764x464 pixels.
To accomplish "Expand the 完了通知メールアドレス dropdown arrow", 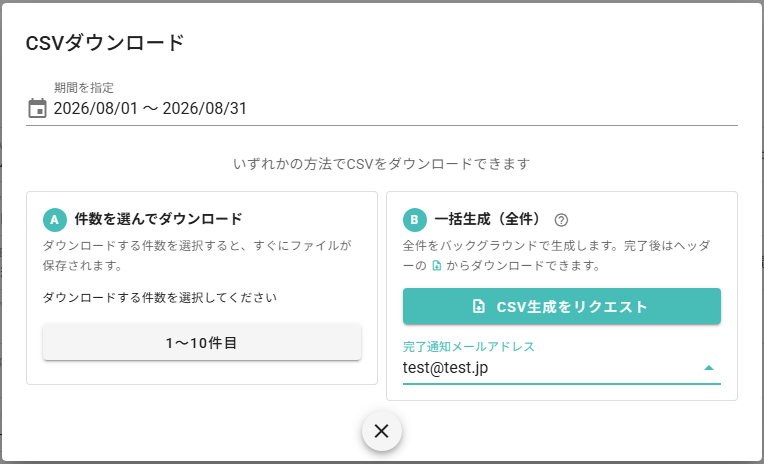I will pyautogui.click(x=709, y=368).
